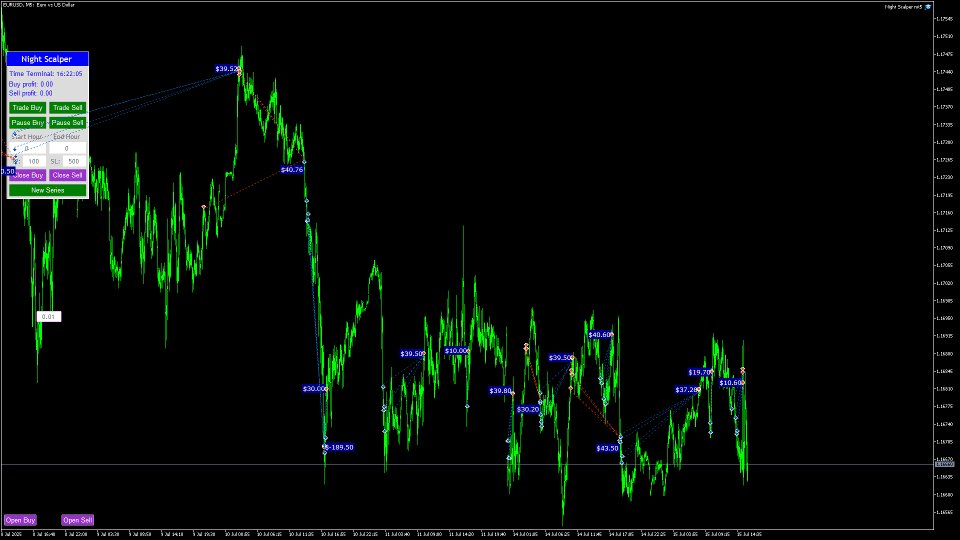Click the current price marker on price scale
The width and height of the screenshot is (960, 540).
[x=944, y=465]
